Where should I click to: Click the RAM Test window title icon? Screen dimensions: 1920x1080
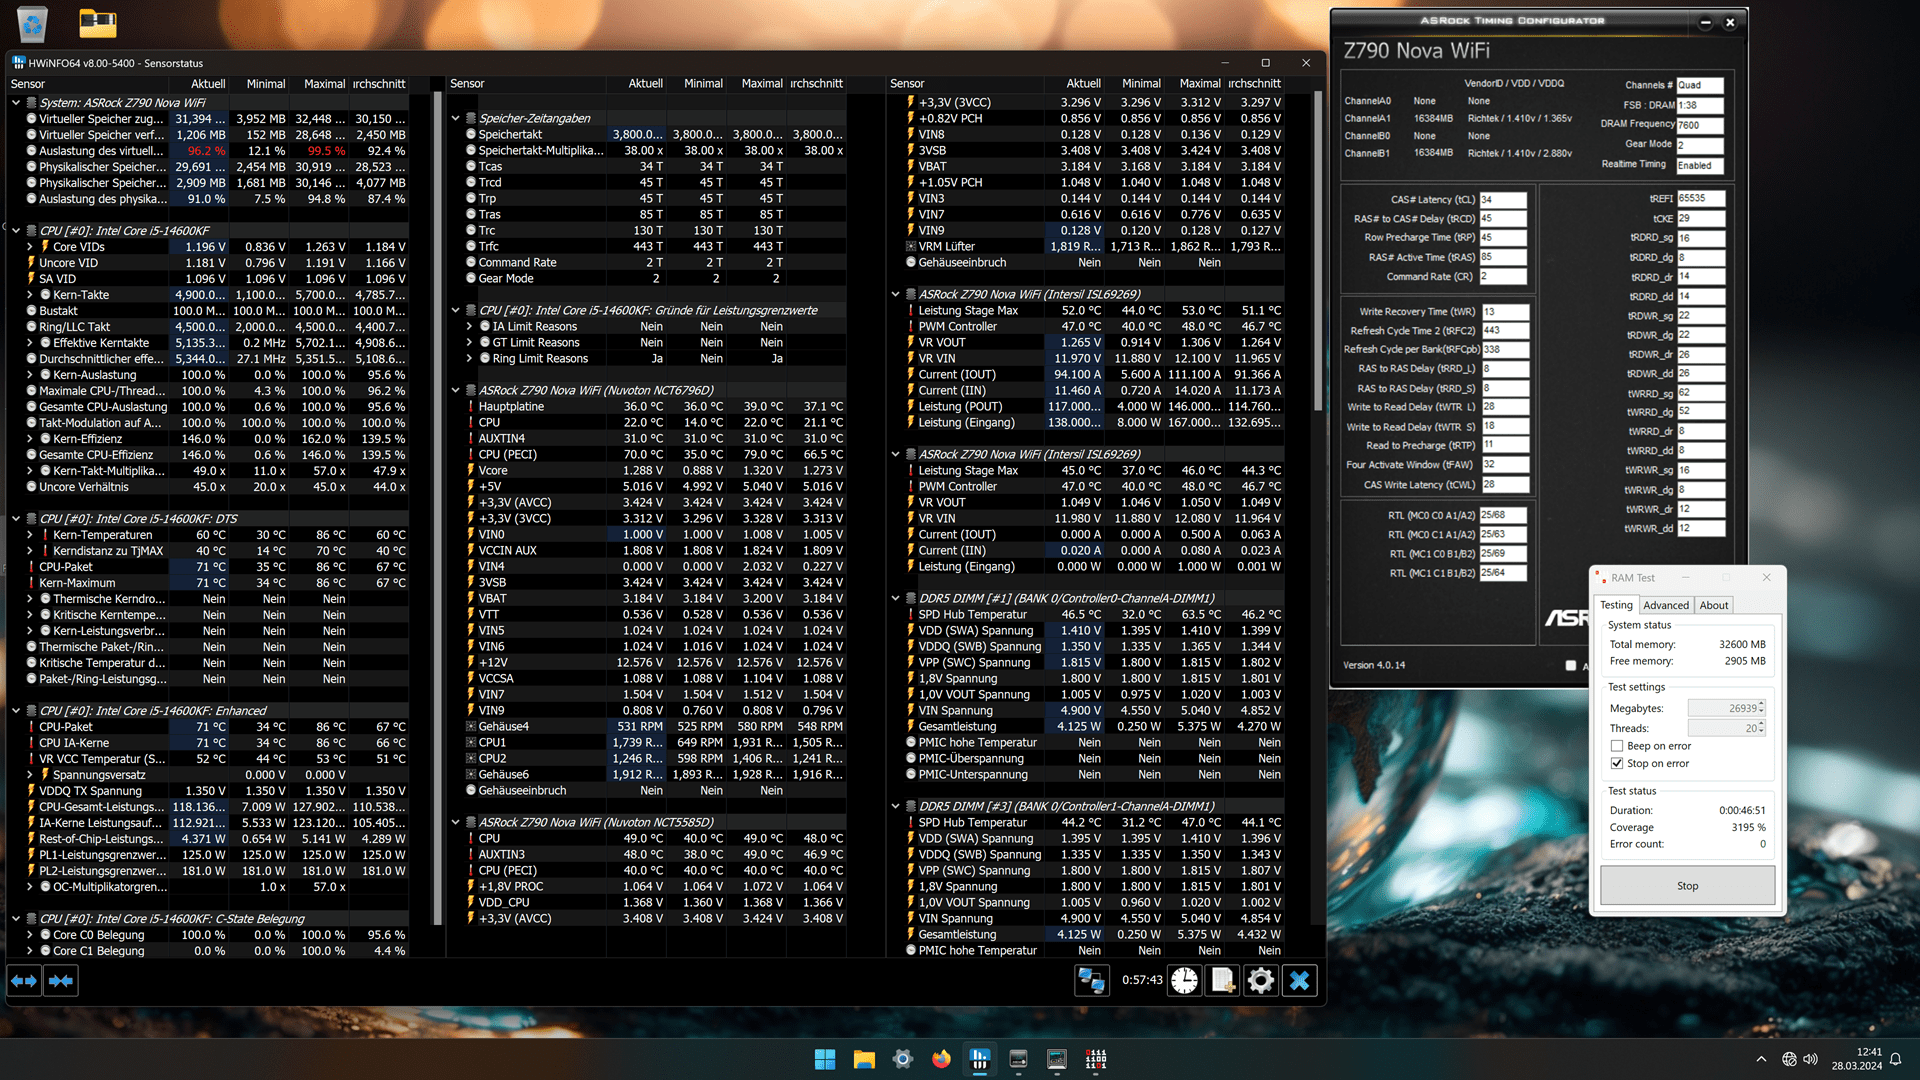[1600, 577]
